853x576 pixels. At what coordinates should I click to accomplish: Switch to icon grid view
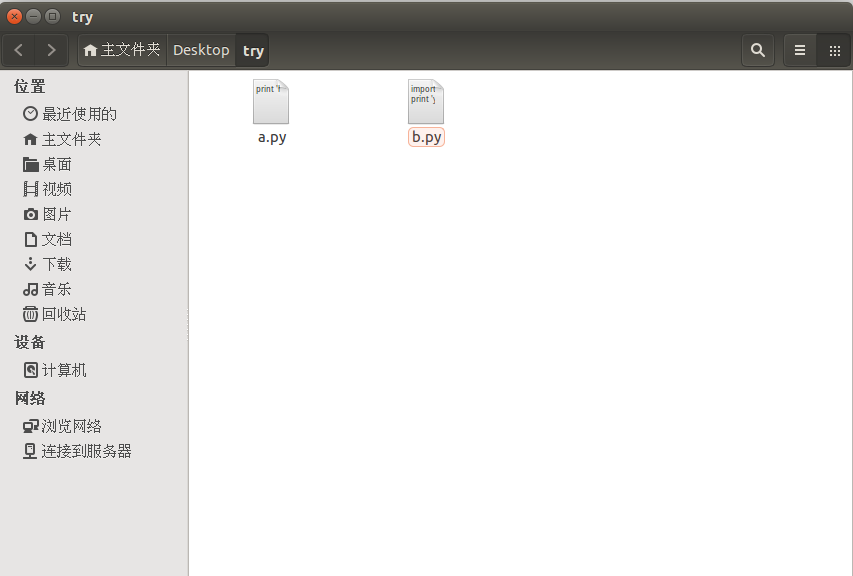[x=834, y=51]
